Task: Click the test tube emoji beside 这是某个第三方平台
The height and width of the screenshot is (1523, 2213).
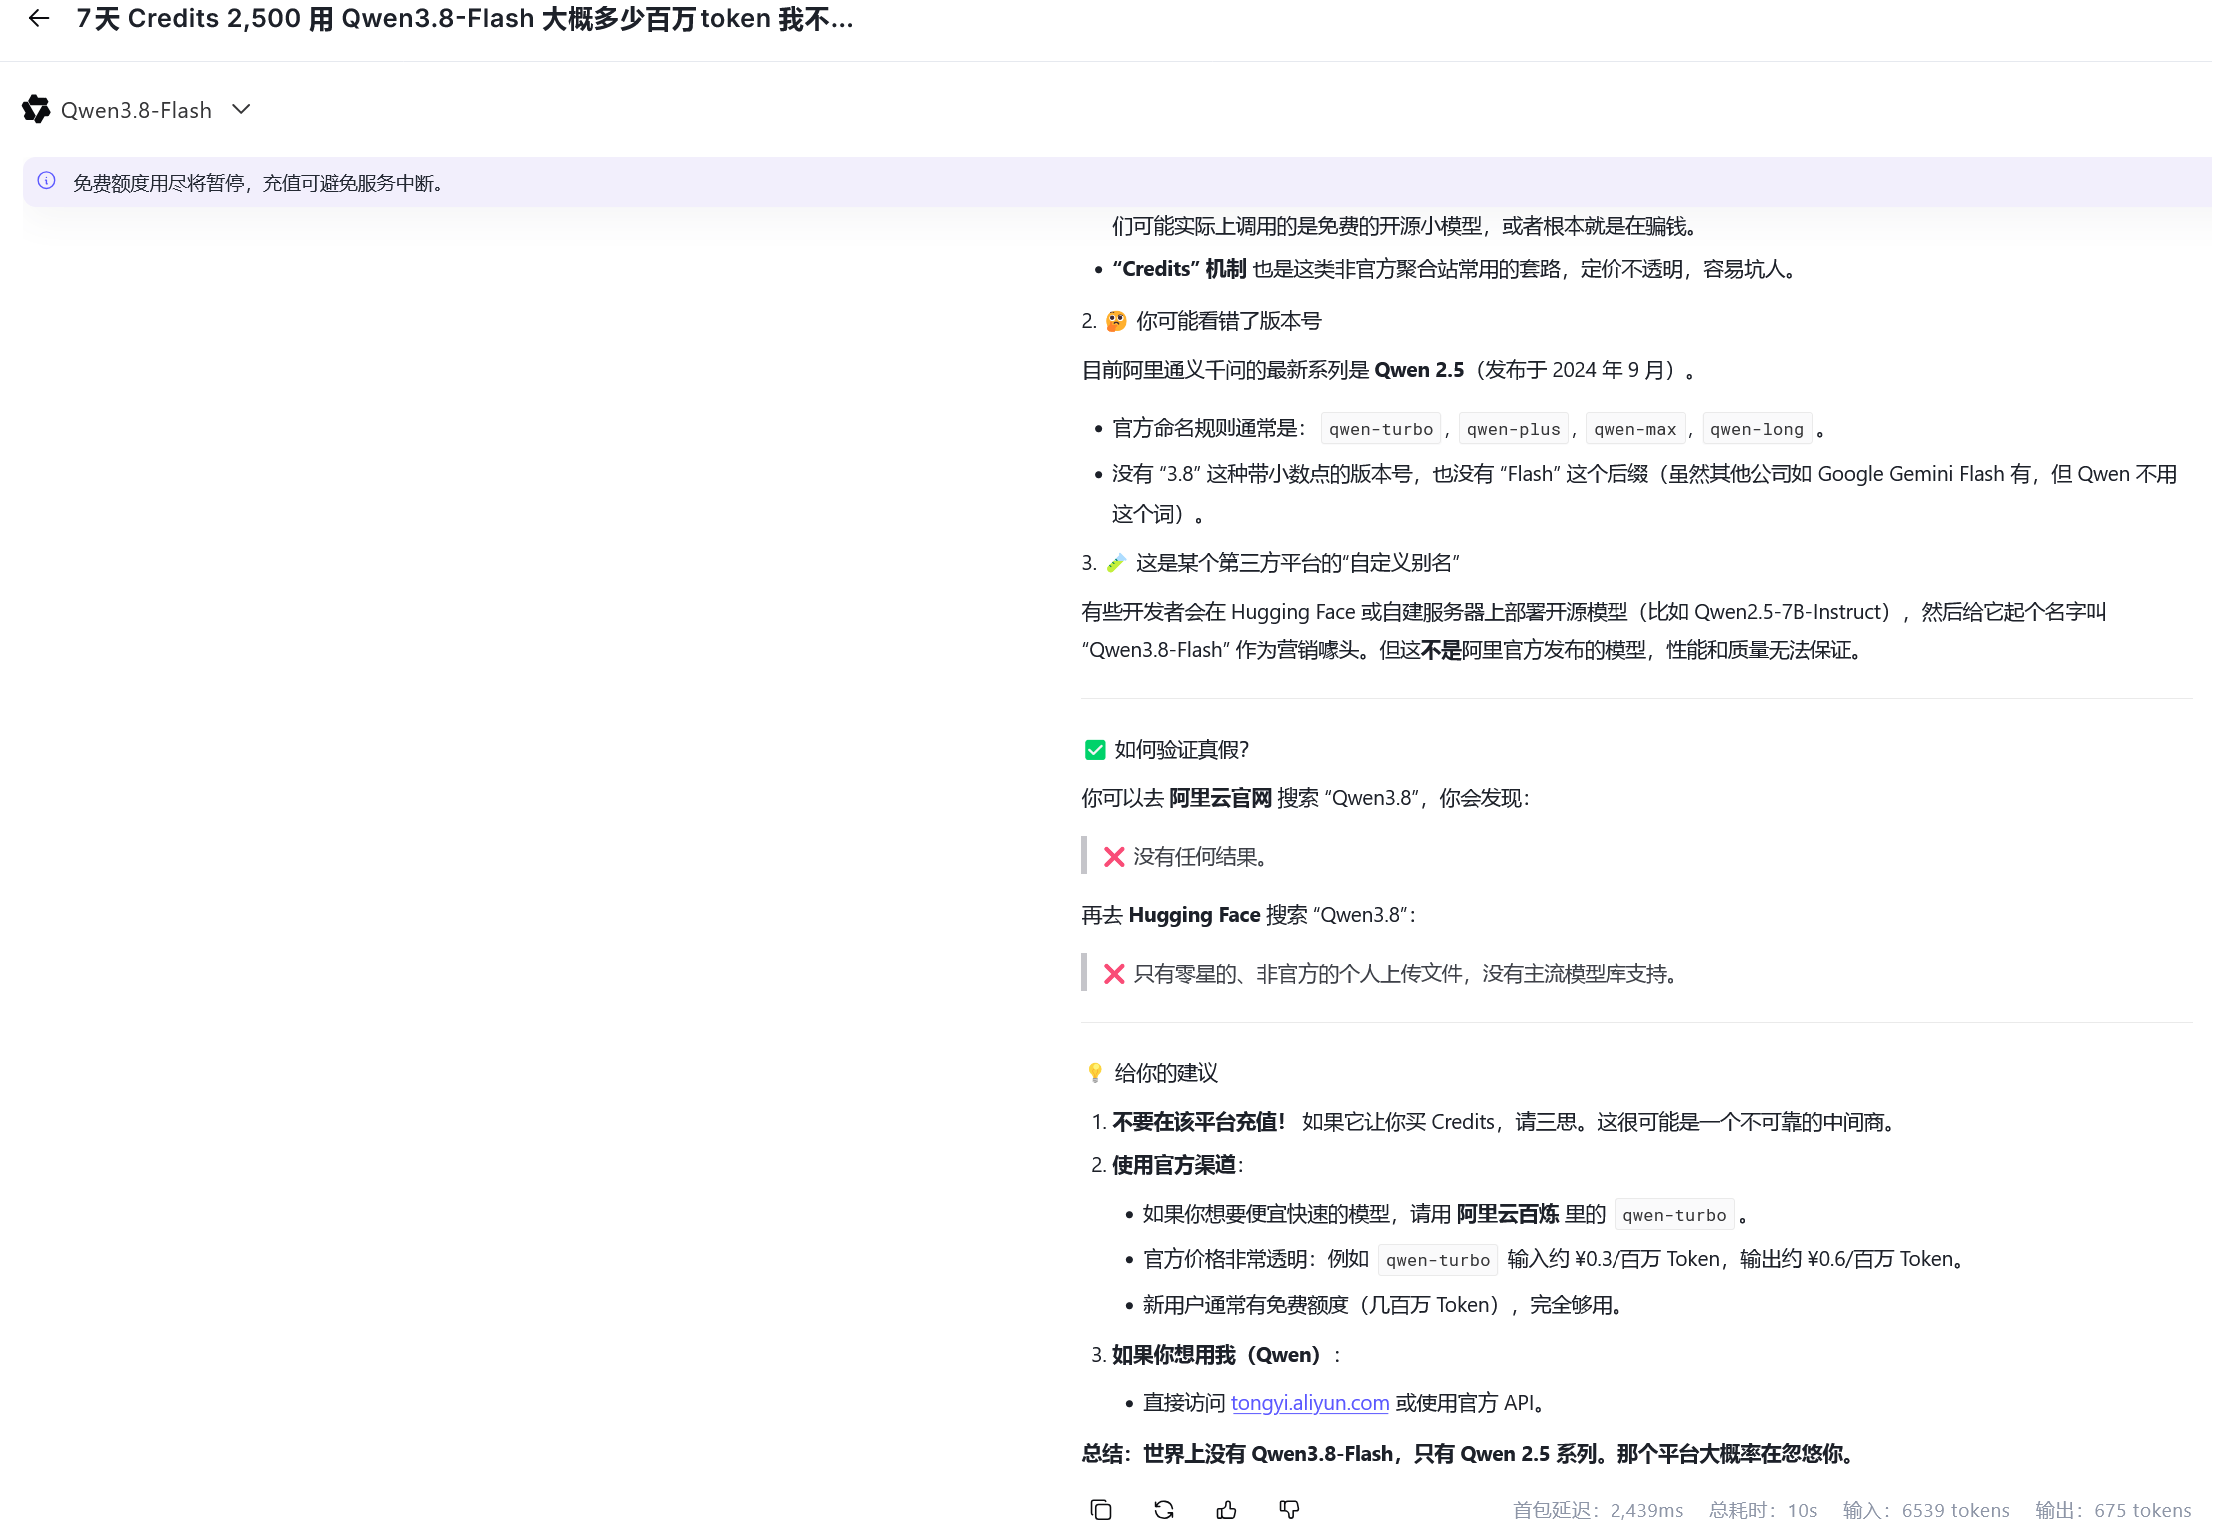Action: pyautogui.click(x=1116, y=563)
